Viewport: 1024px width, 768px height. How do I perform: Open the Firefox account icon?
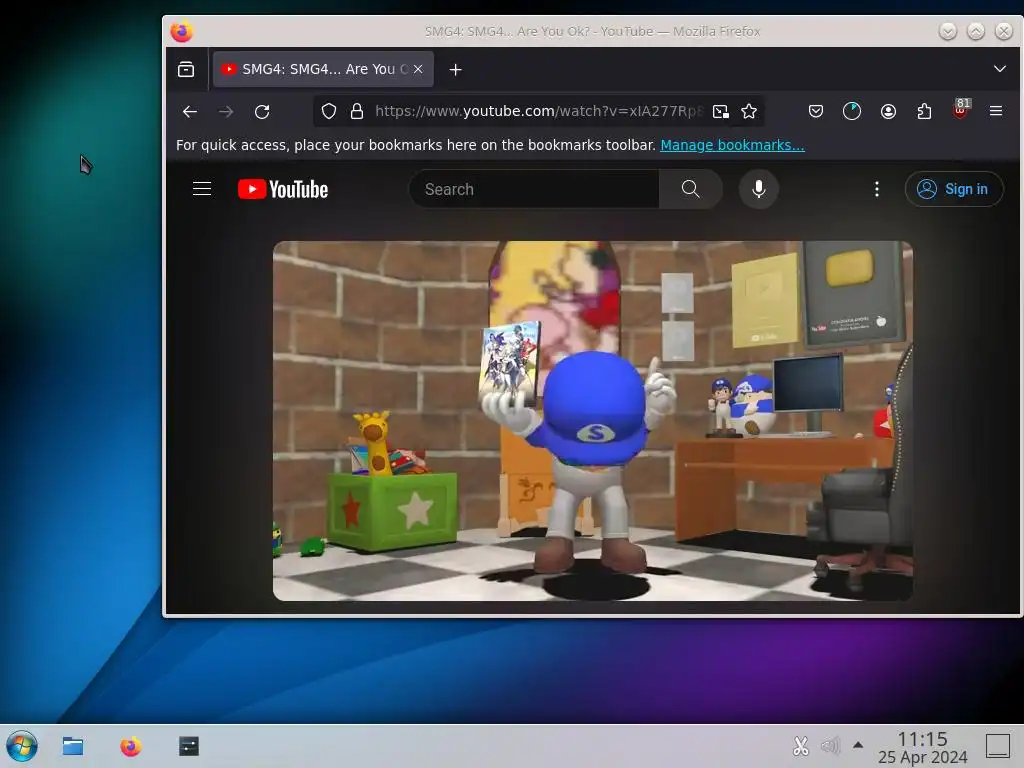click(888, 112)
